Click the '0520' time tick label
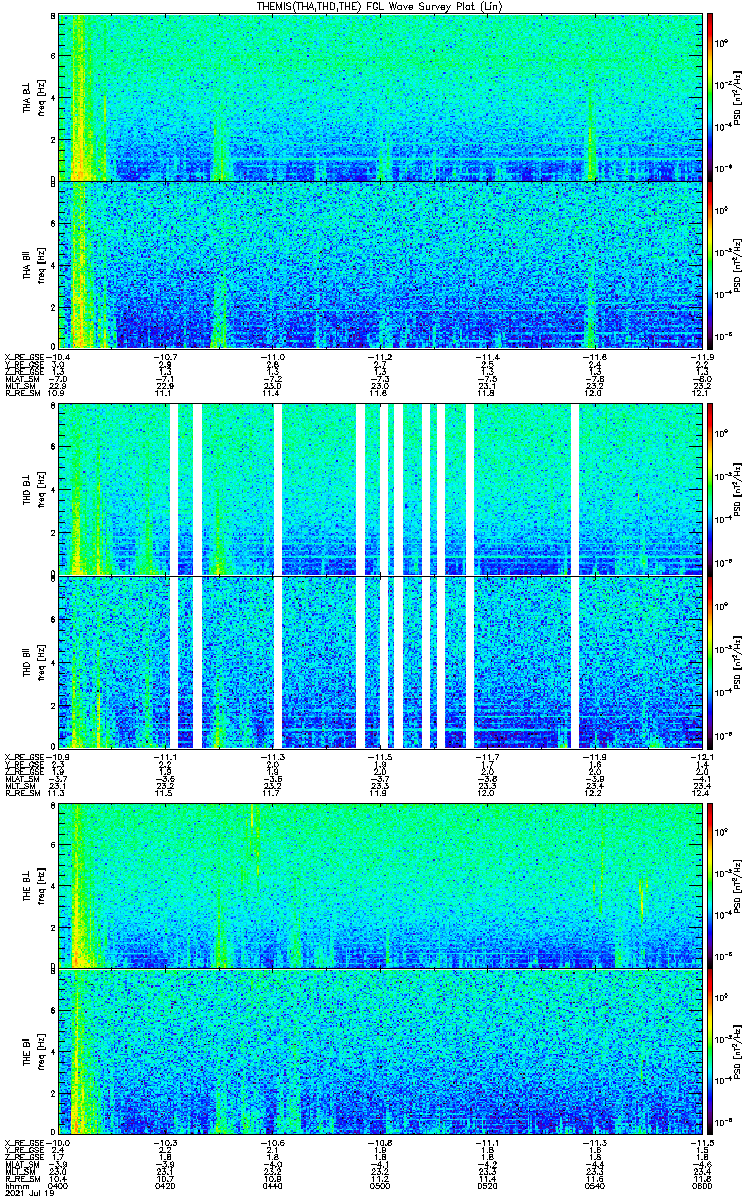This screenshot has width=750, height=1200. tap(487, 1187)
